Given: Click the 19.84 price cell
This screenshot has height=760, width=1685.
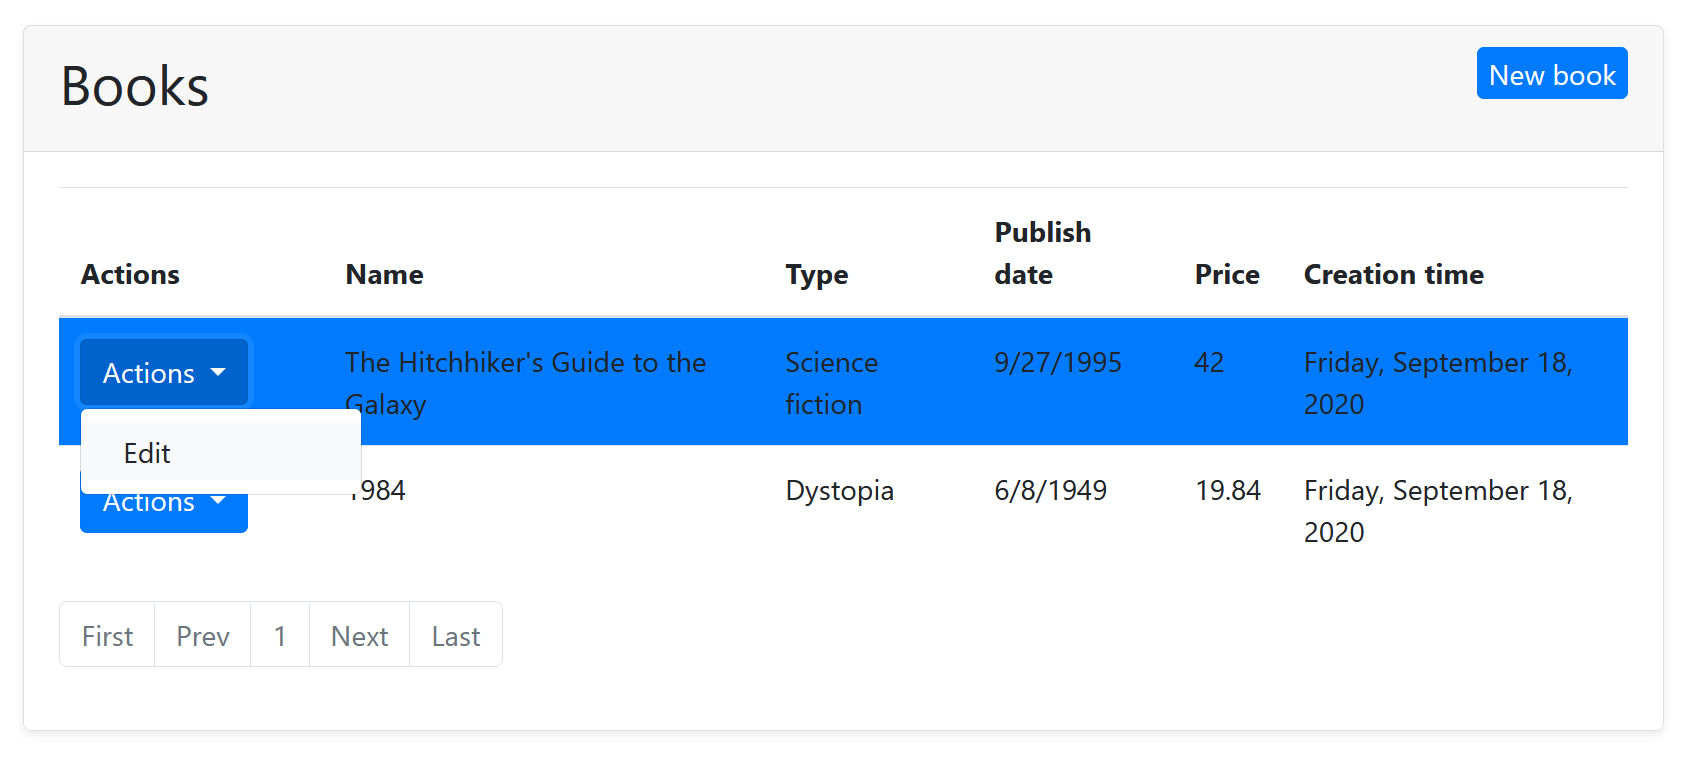Looking at the screenshot, I should (1227, 491).
